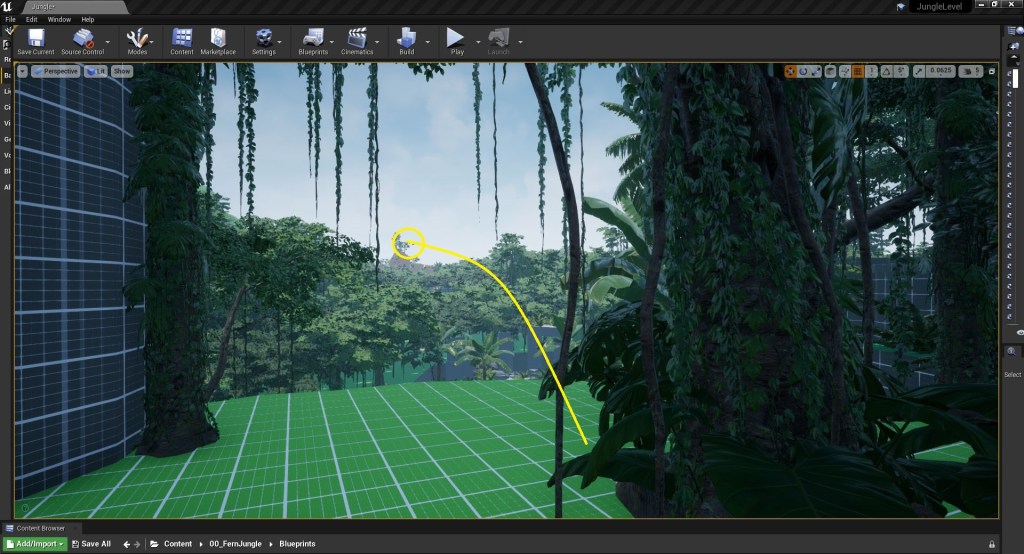This screenshot has height=554, width=1024.
Task: Select the rotate gizmo tool in viewport
Action: click(803, 71)
